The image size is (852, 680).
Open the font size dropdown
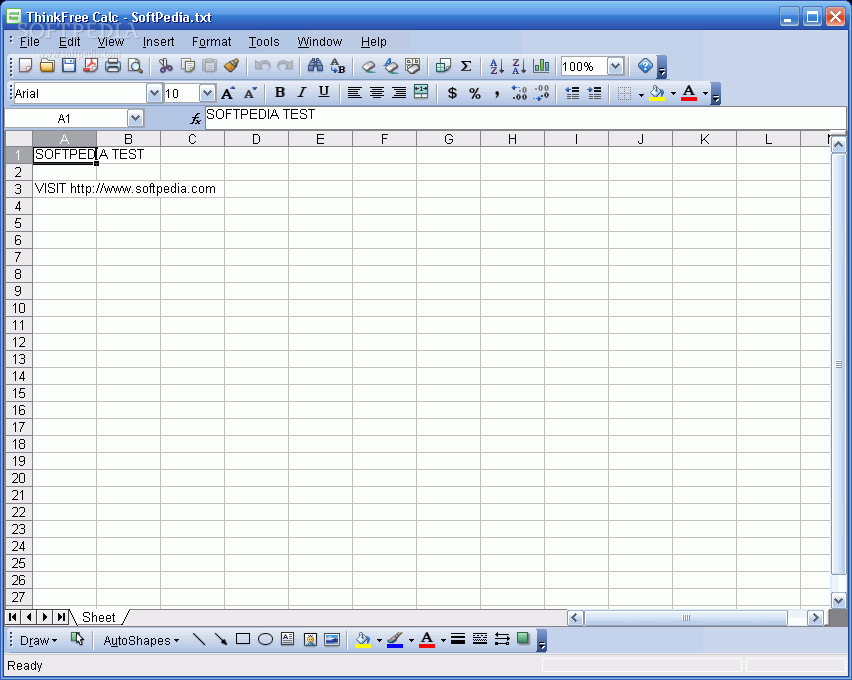click(207, 93)
